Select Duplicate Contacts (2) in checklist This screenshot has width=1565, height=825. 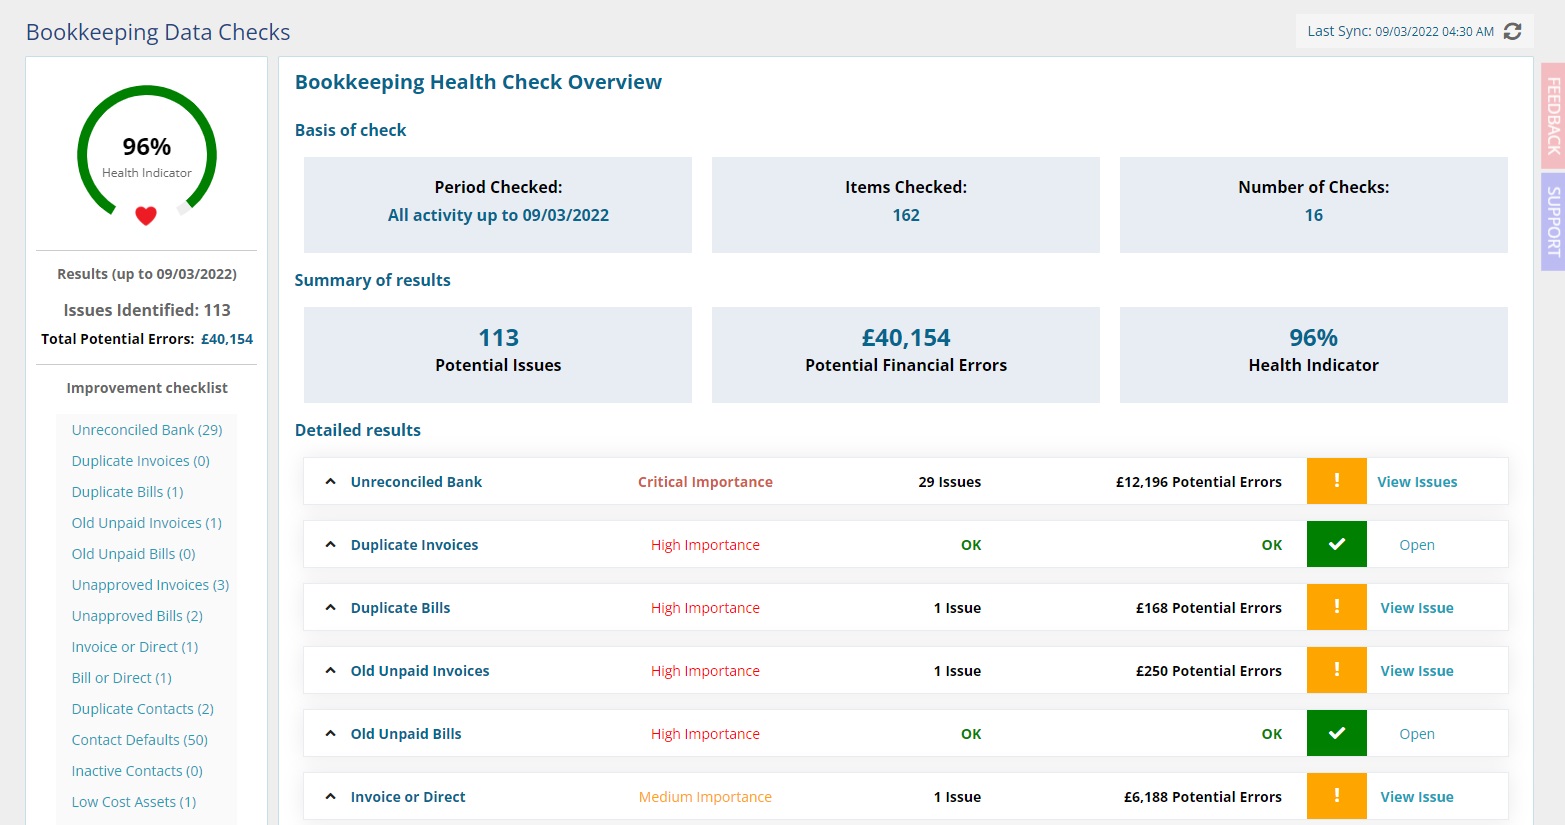(143, 709)
